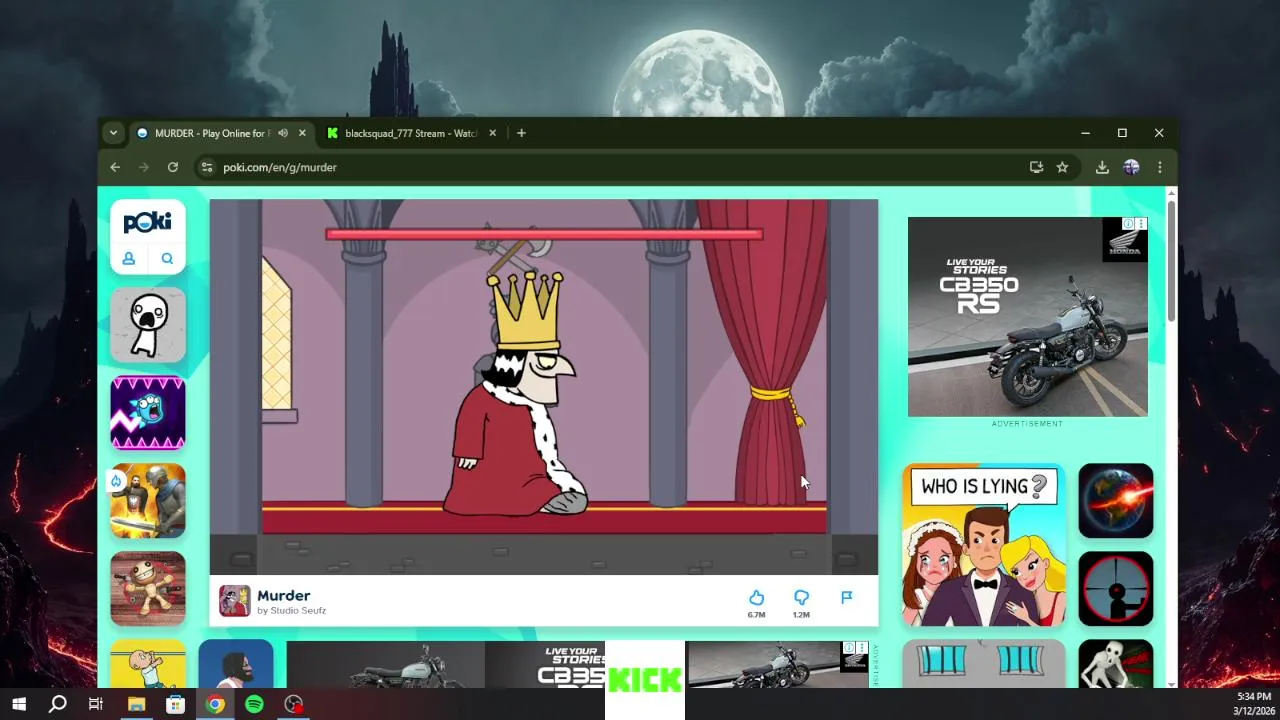1280x720 pixels.
Task: Open Chrome profile avatar
Action: point(1131,167)
